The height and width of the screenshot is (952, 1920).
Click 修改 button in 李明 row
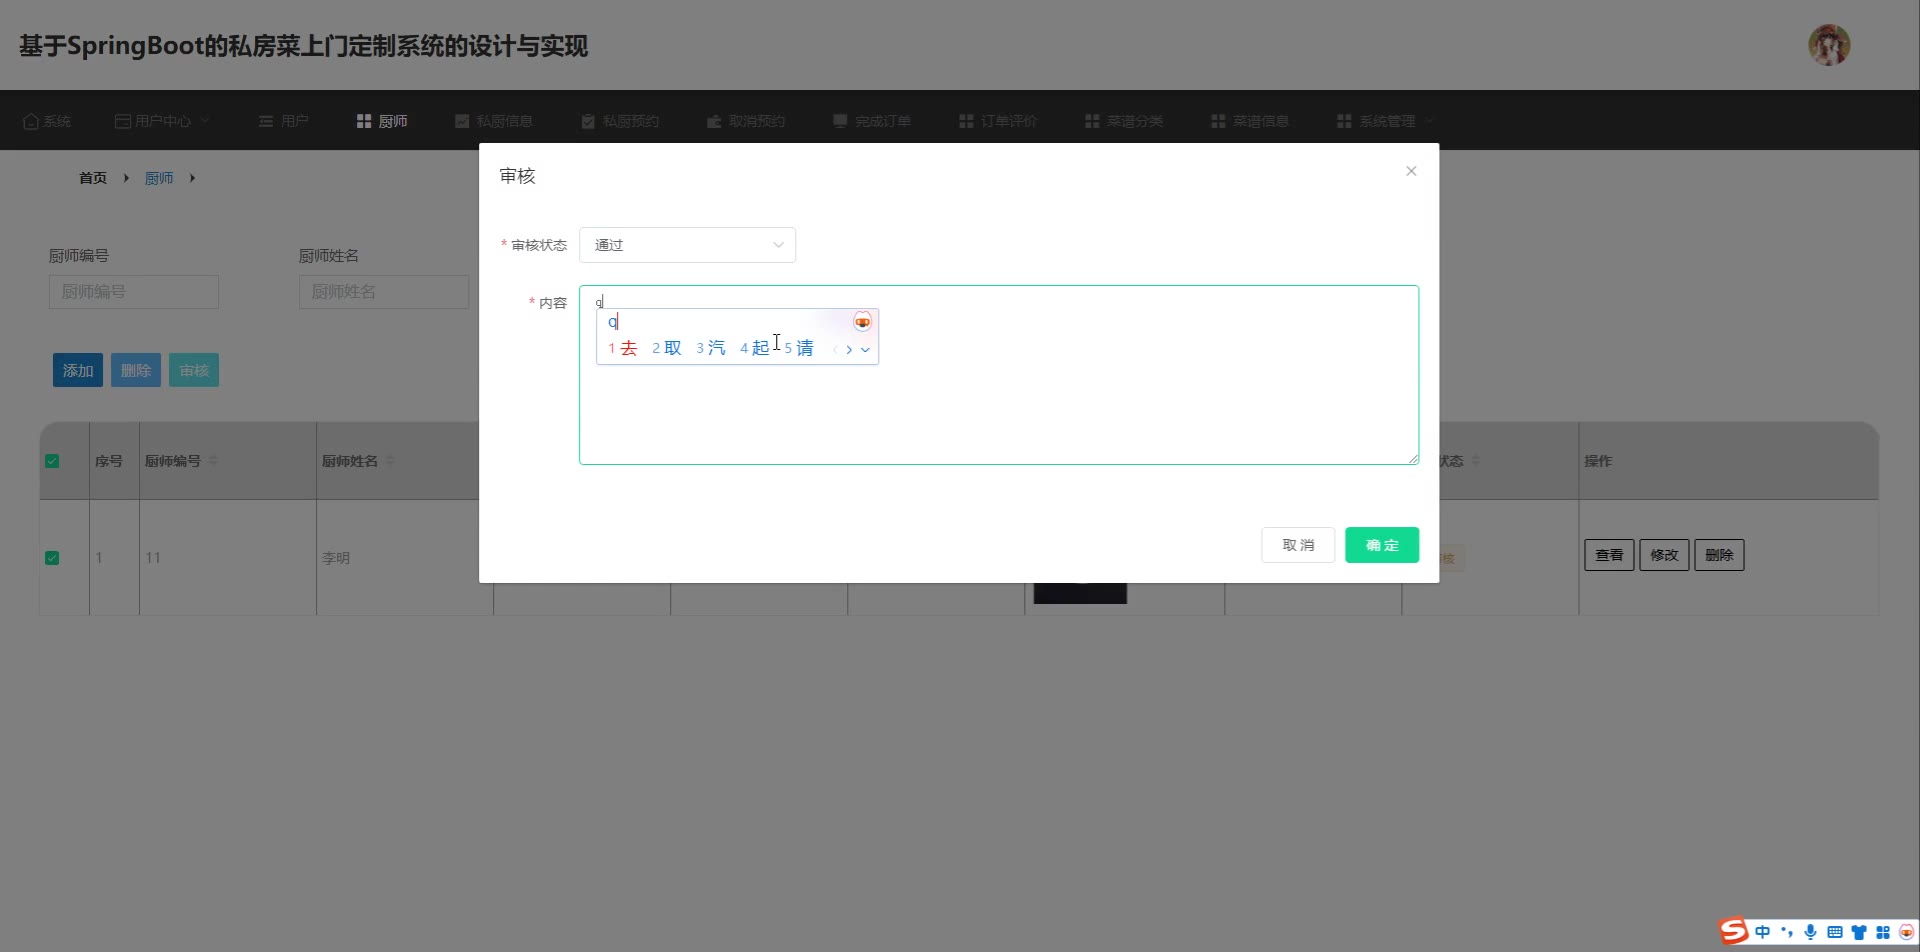1664,555
